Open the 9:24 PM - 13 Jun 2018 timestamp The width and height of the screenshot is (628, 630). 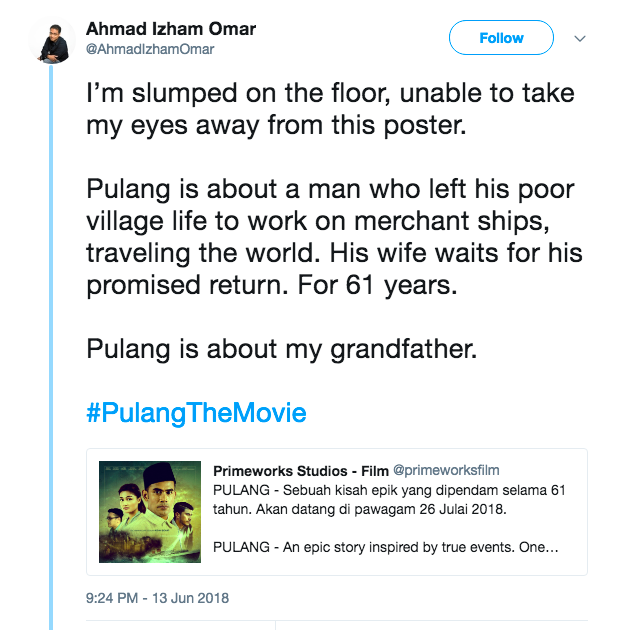157,598
